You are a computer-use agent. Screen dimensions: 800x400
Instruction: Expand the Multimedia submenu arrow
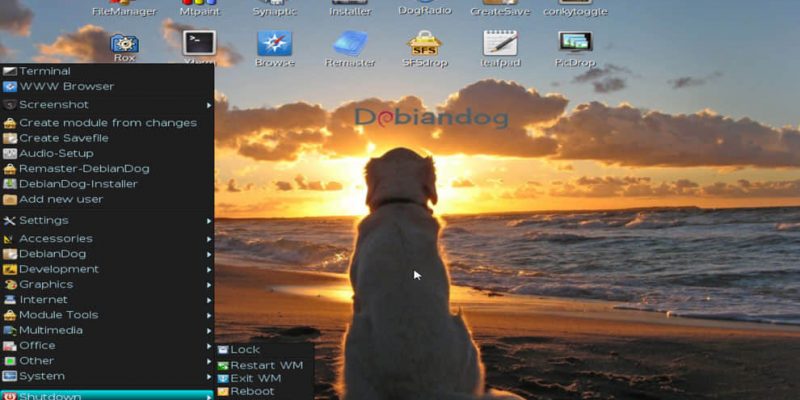tap(209, 331)
